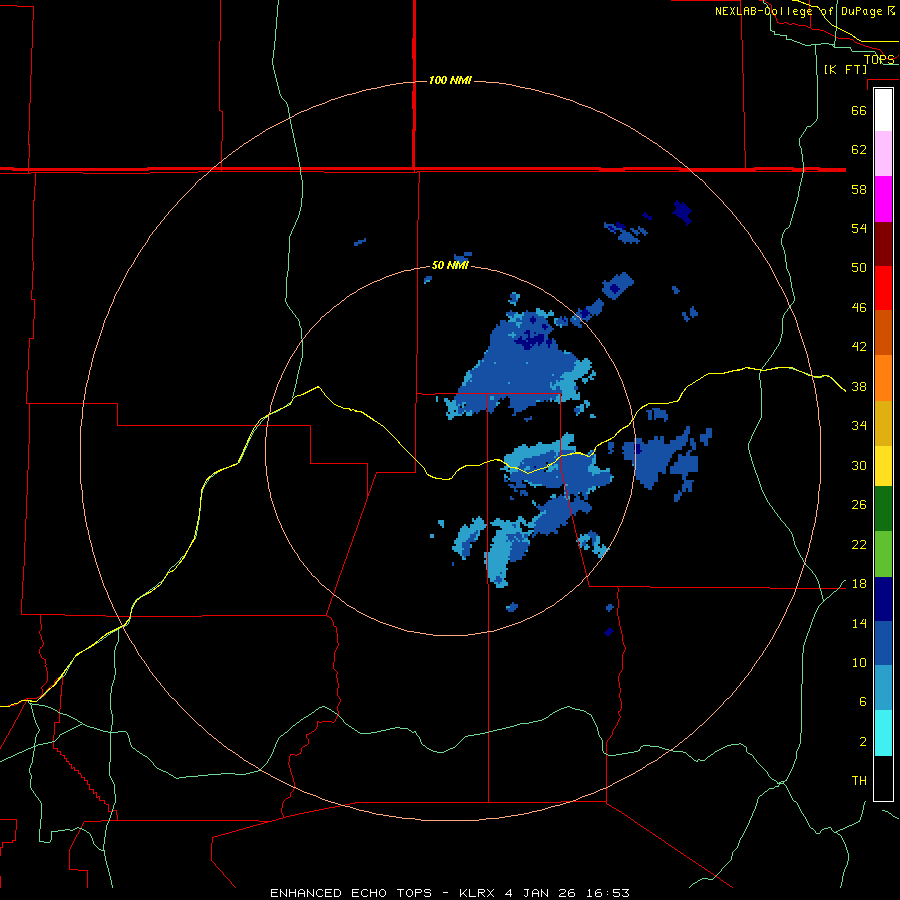Click the legend value '2'
The height and width of the screenshot is (900, 900).
[x=862, y=742]
